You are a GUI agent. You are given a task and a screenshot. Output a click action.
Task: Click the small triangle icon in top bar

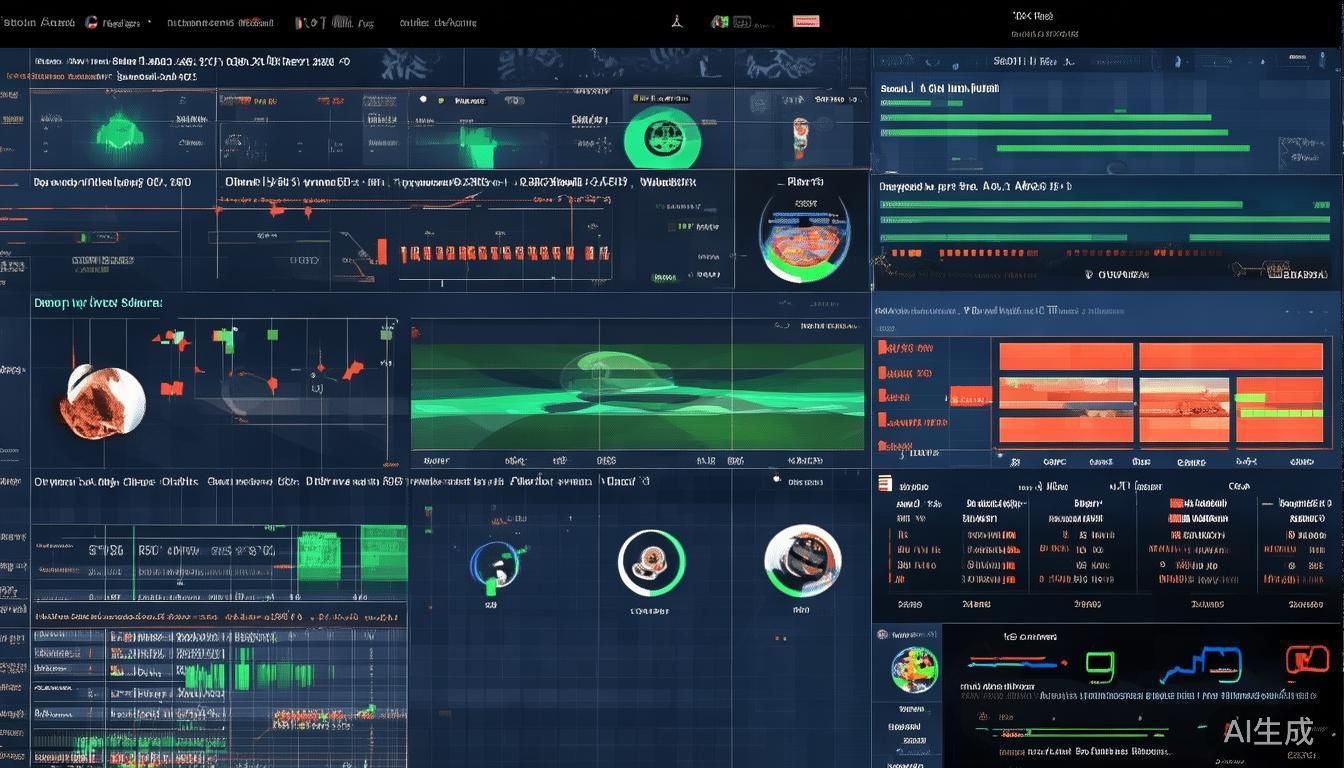(x=676, y=21)
